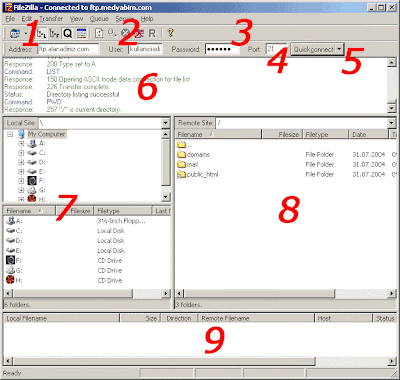This screenshot has width=400, height=380.
Task: Click the Reconnect 'R' toolbar icon
Action: tap(152, 33)
